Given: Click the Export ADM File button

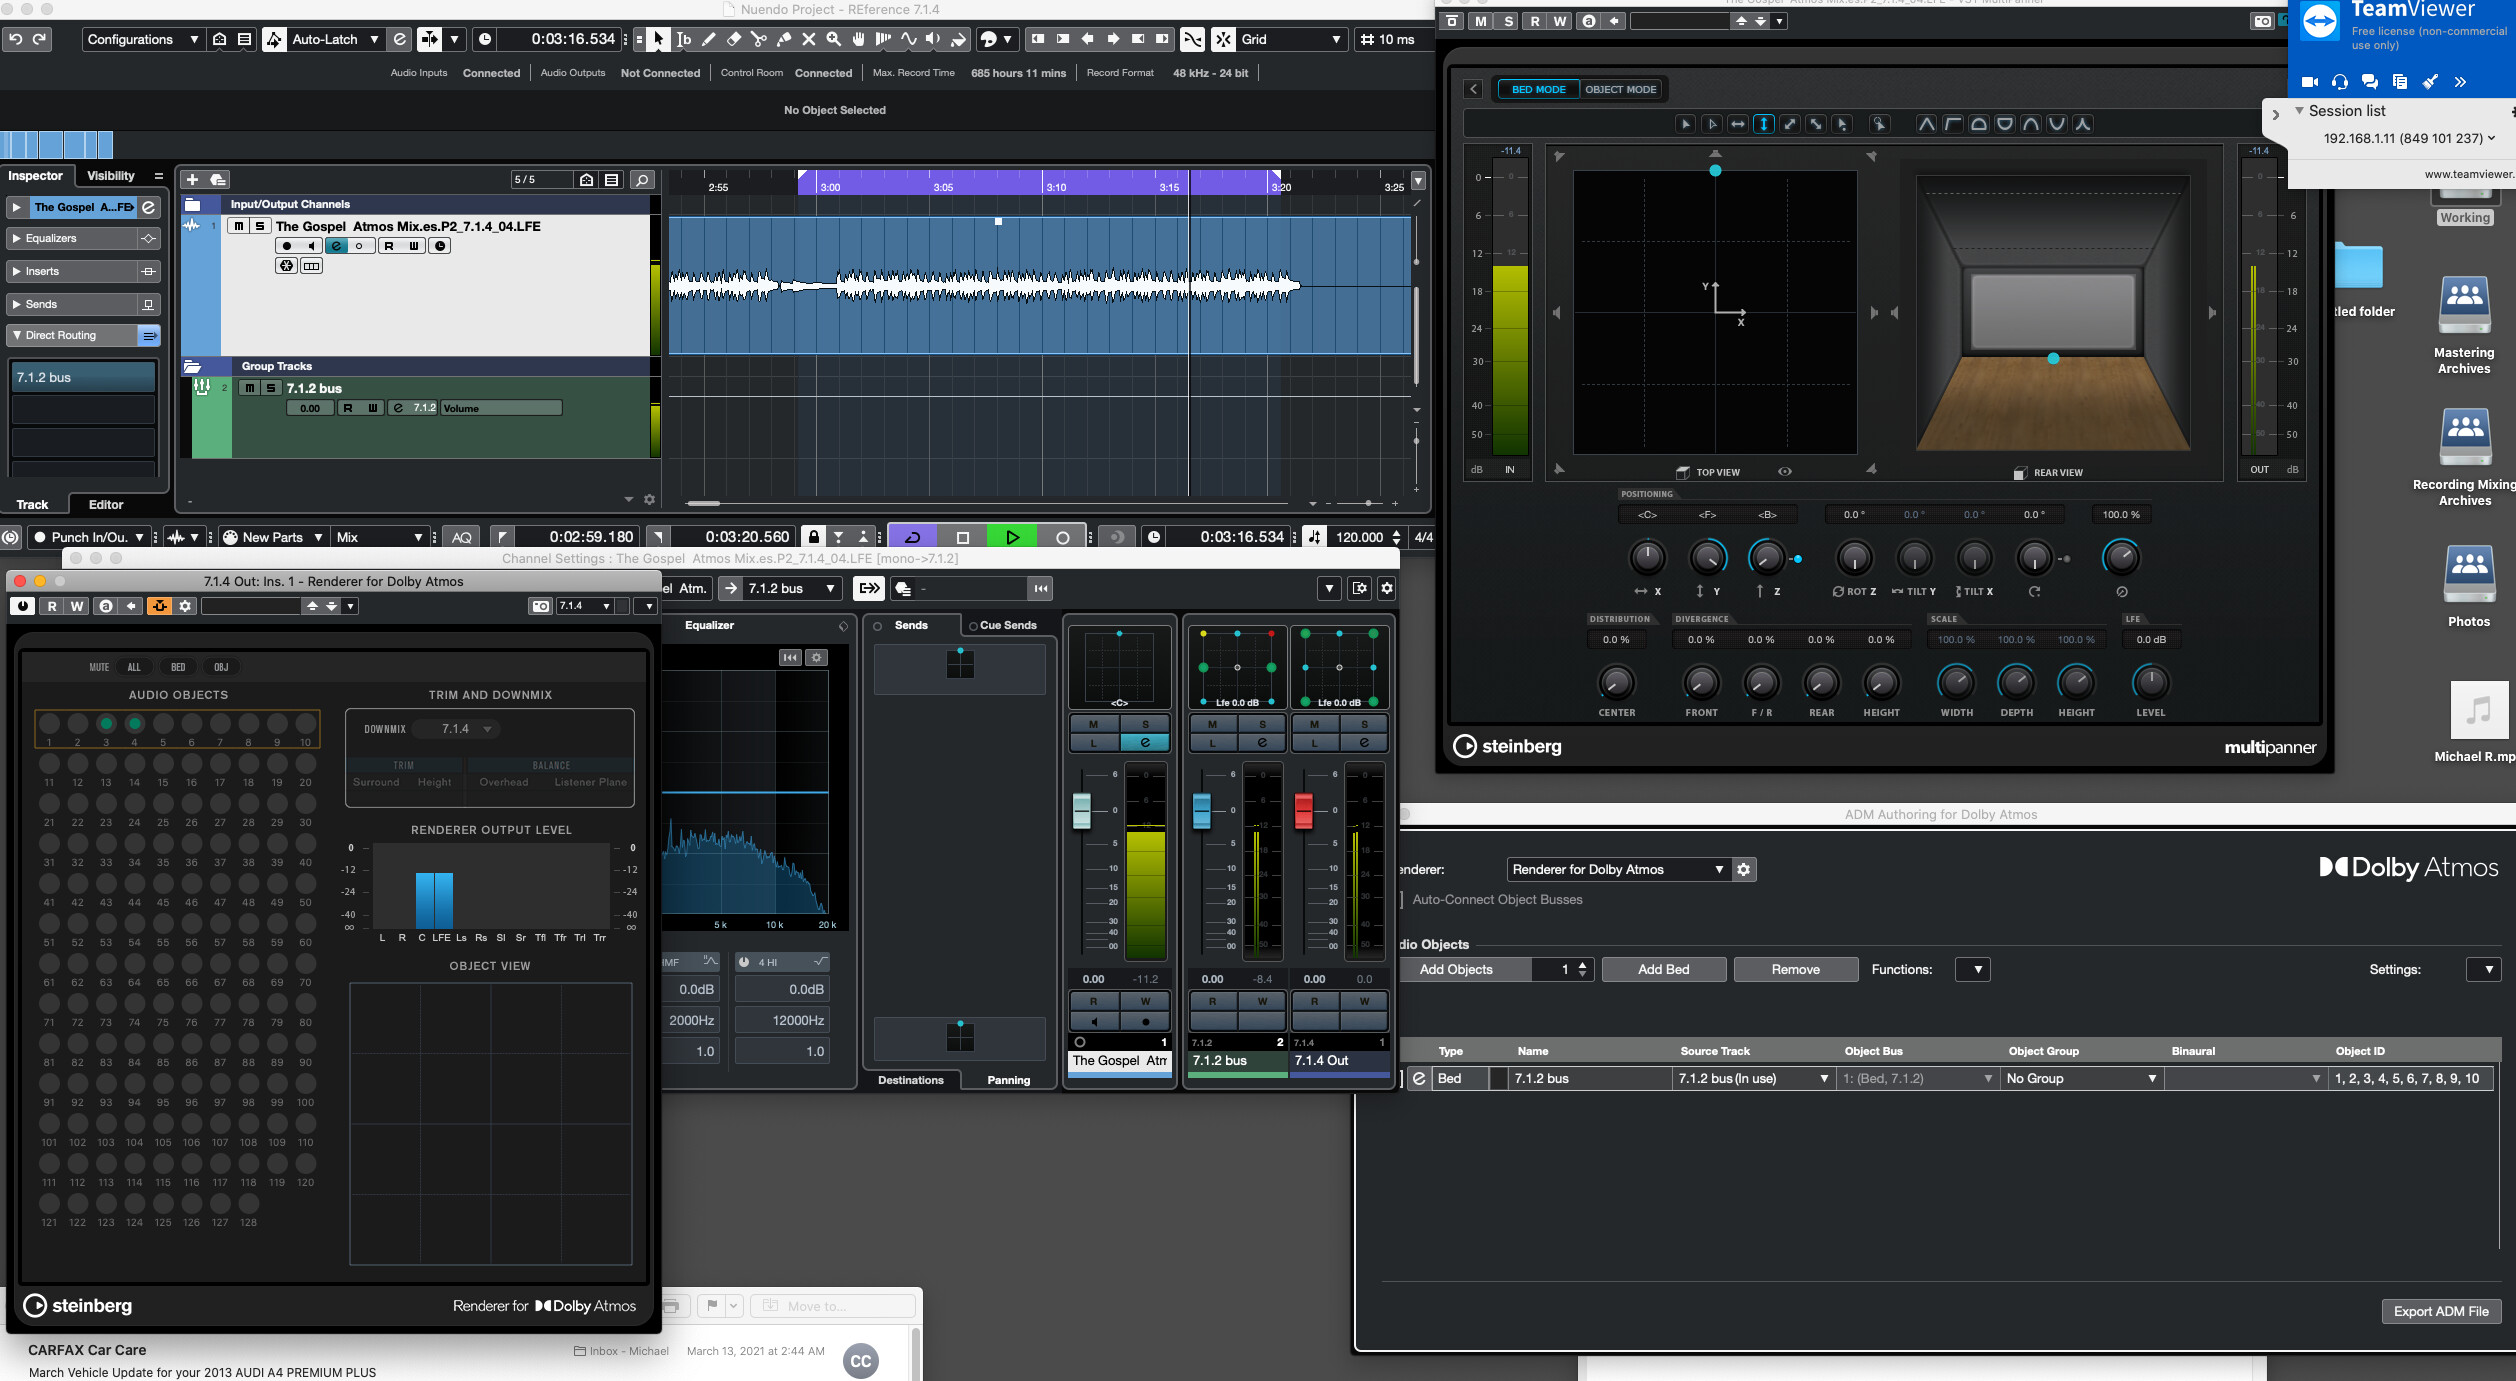Looking at the screenshot, I should point(2441,1311).
